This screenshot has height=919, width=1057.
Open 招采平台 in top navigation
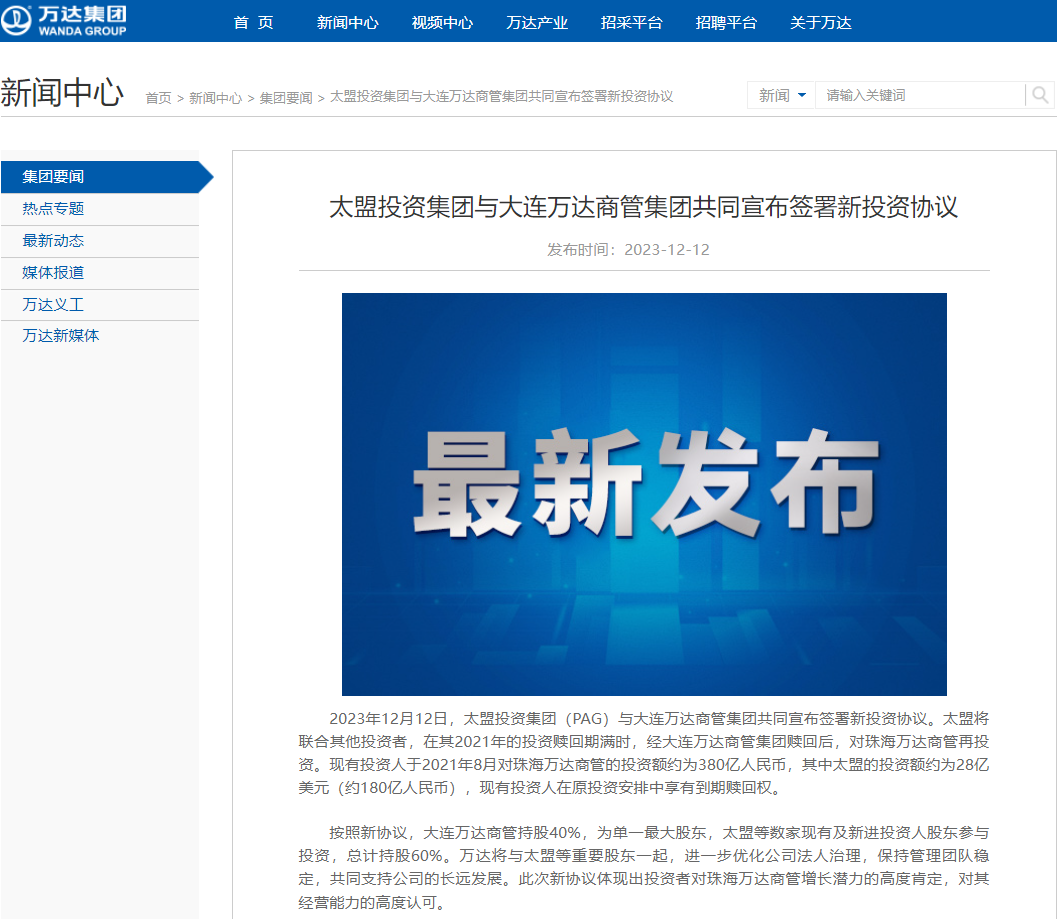tap(632, 22)
